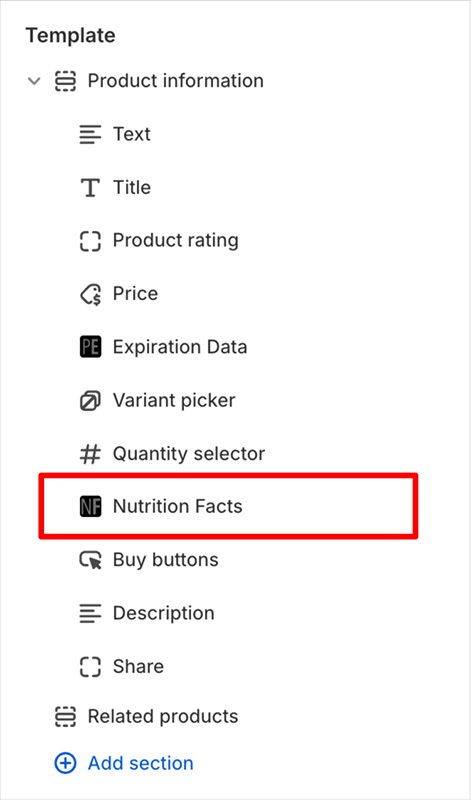Click the NF Nutrition Facts icon
This screenshot has height=800, width=471.
point(90,506)
